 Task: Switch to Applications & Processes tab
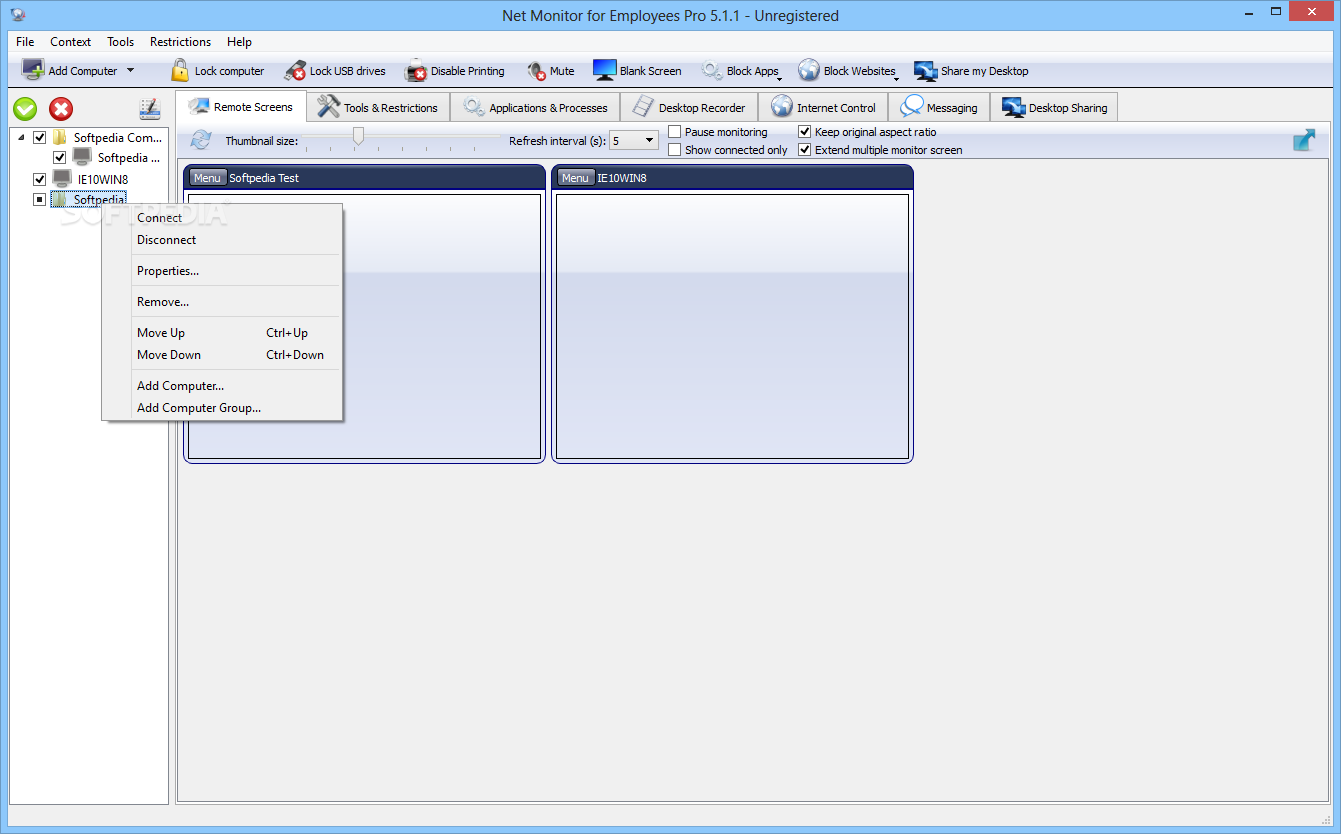click(x=535, y=107)
